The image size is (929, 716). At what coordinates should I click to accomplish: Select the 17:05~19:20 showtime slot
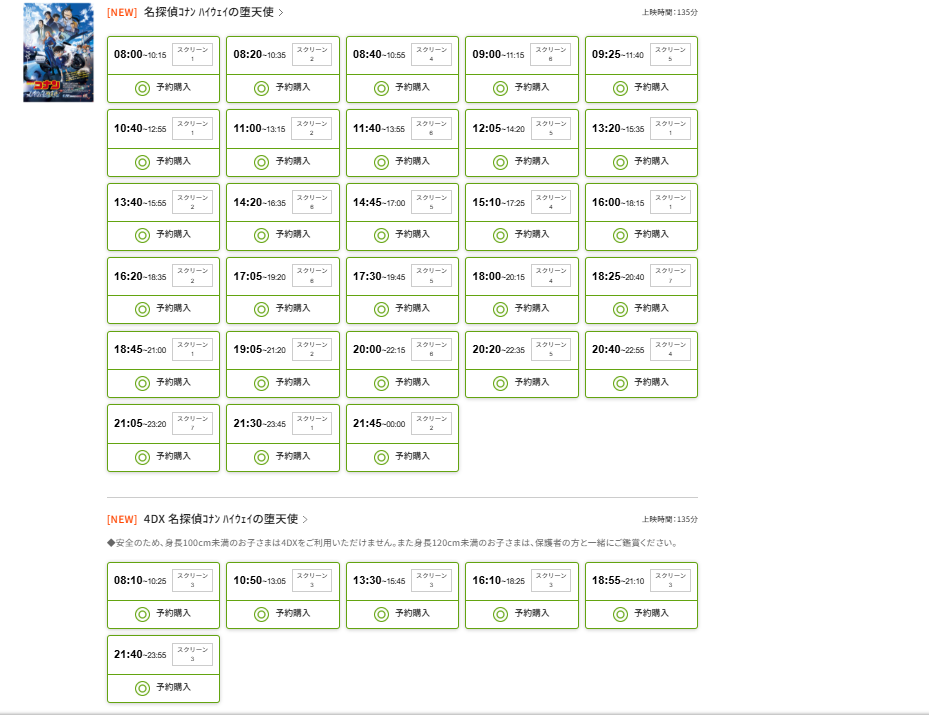[x=259, y=277]
